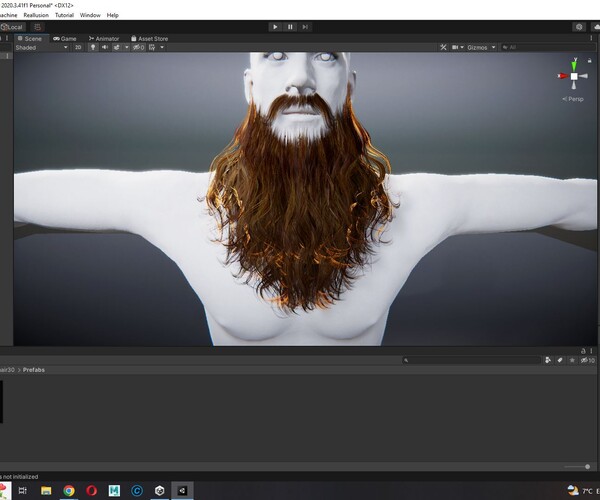Image resolution: width=600 pixels, height=500 pixels.
Task: Open File Explorer from the taskbar
Action: (46, 490)
